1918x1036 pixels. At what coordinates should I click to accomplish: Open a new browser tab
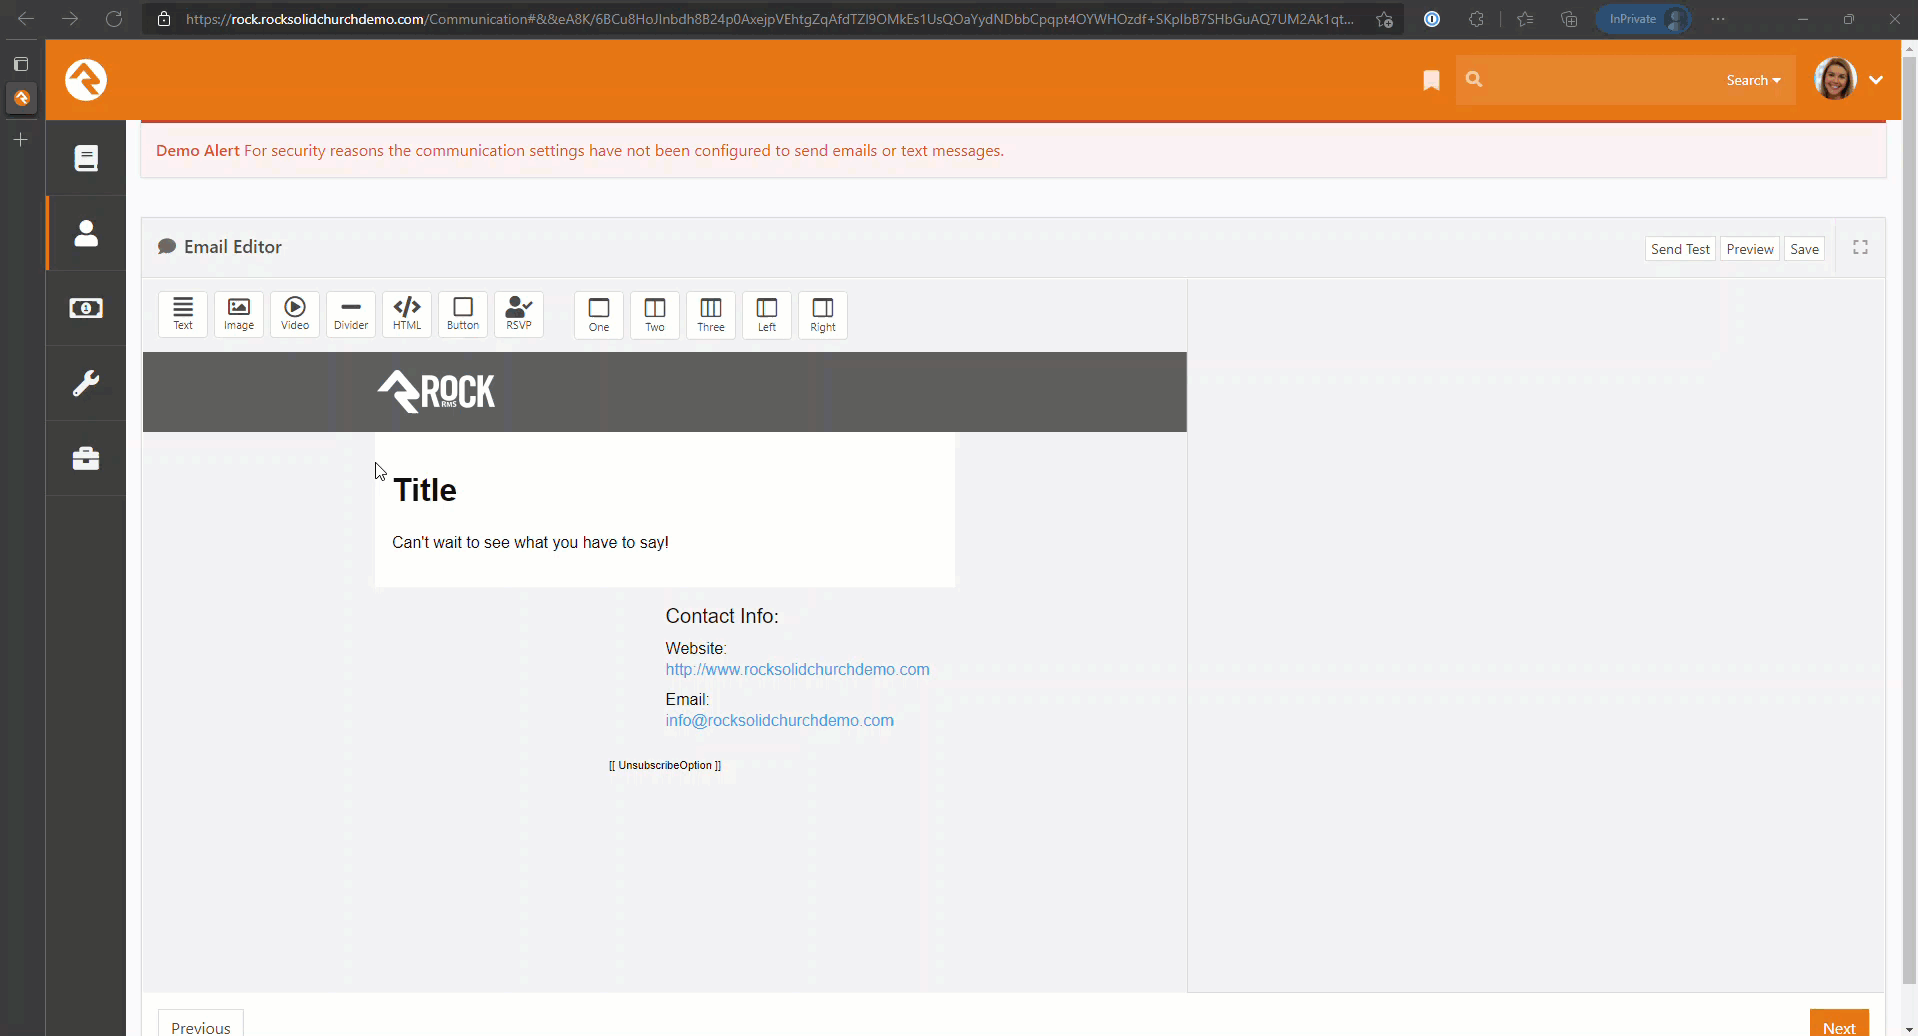[x=21, y=140]
